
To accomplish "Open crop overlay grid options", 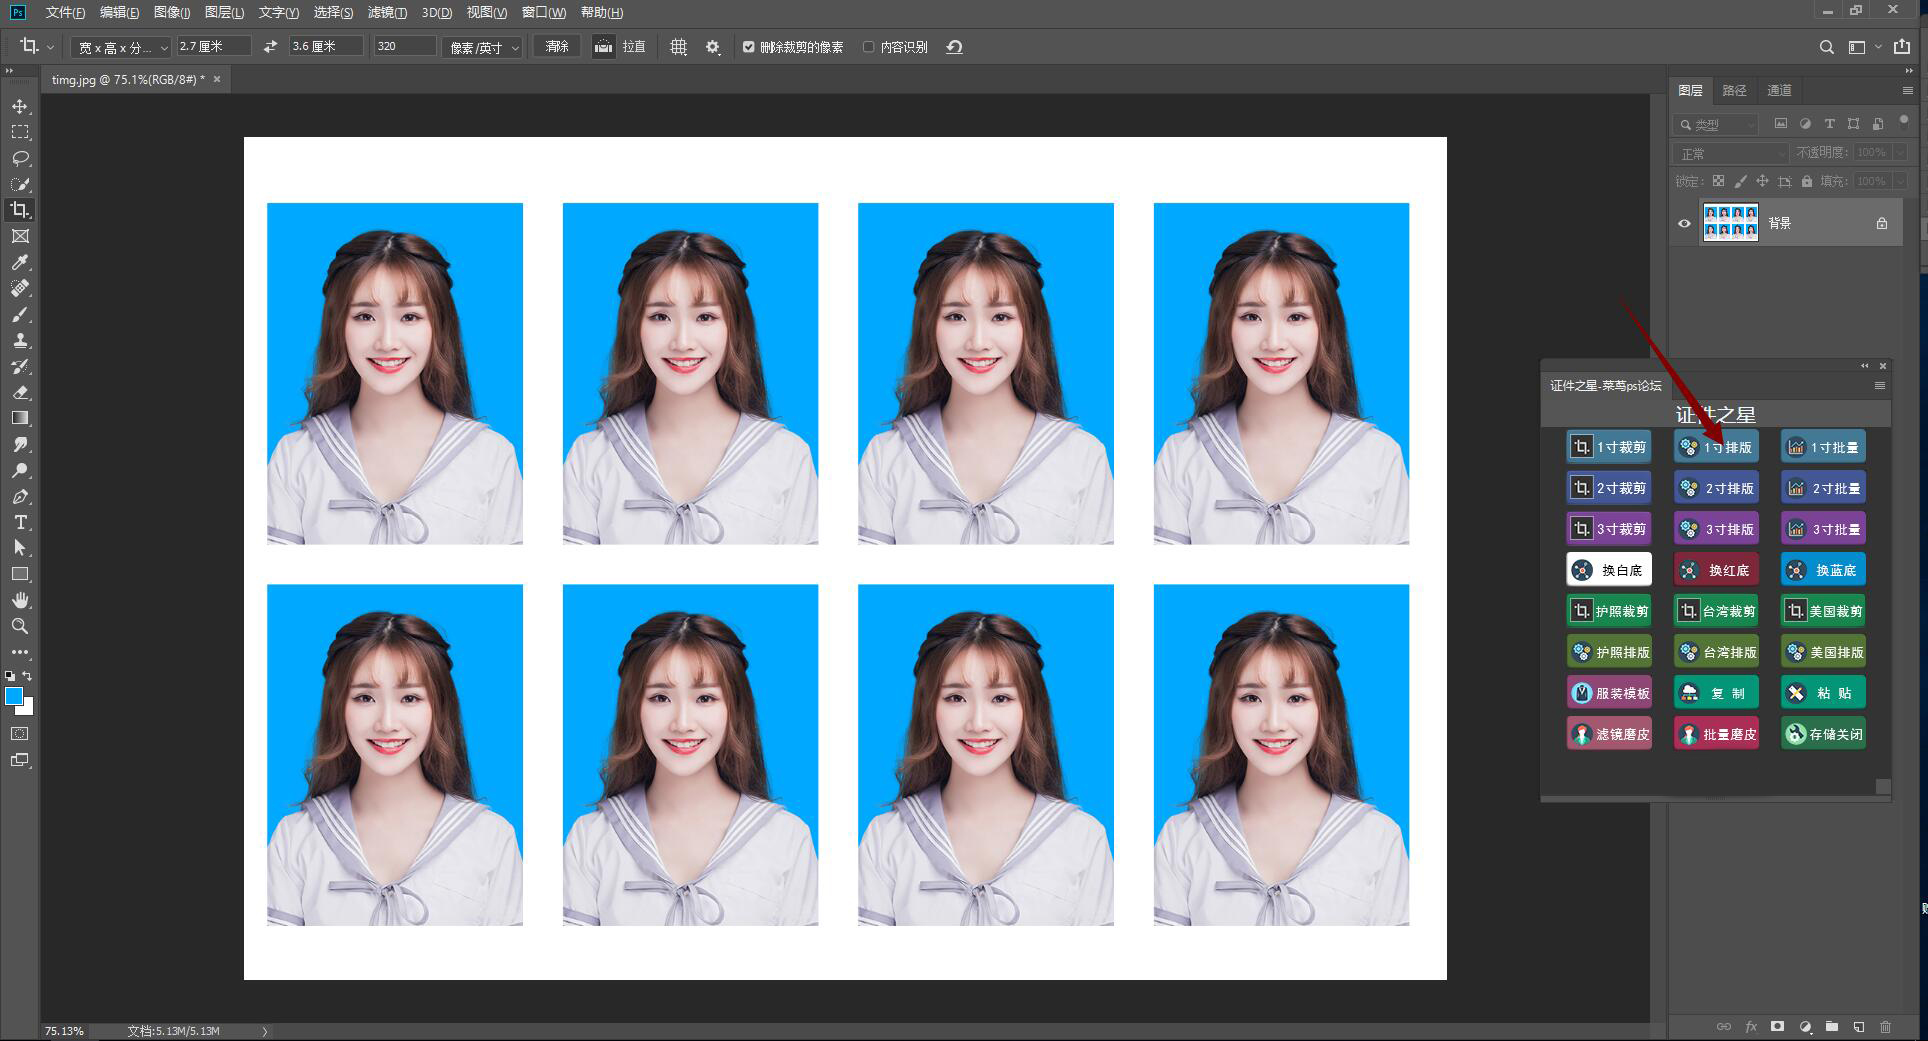I will click(x=678, y=47).
